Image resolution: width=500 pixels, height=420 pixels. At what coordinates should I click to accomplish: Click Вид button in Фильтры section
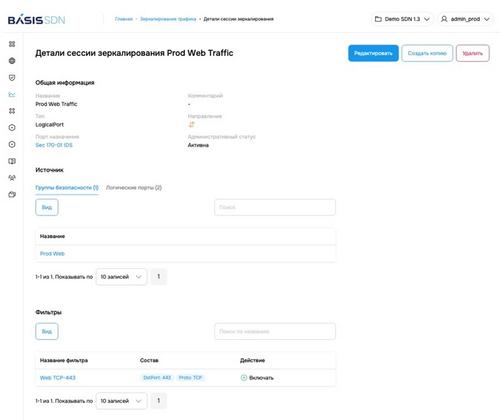(x=47, y=331)
